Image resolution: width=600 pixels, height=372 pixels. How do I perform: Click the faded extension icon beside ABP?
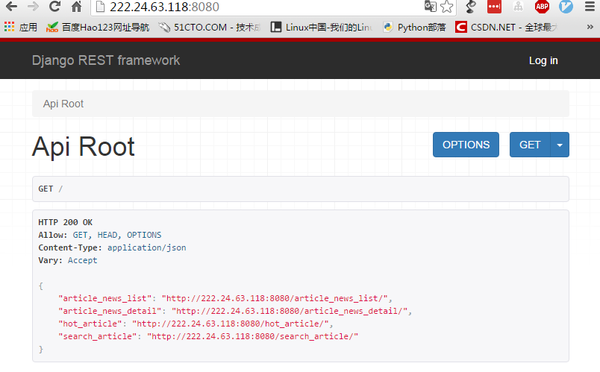click(518, 7)
